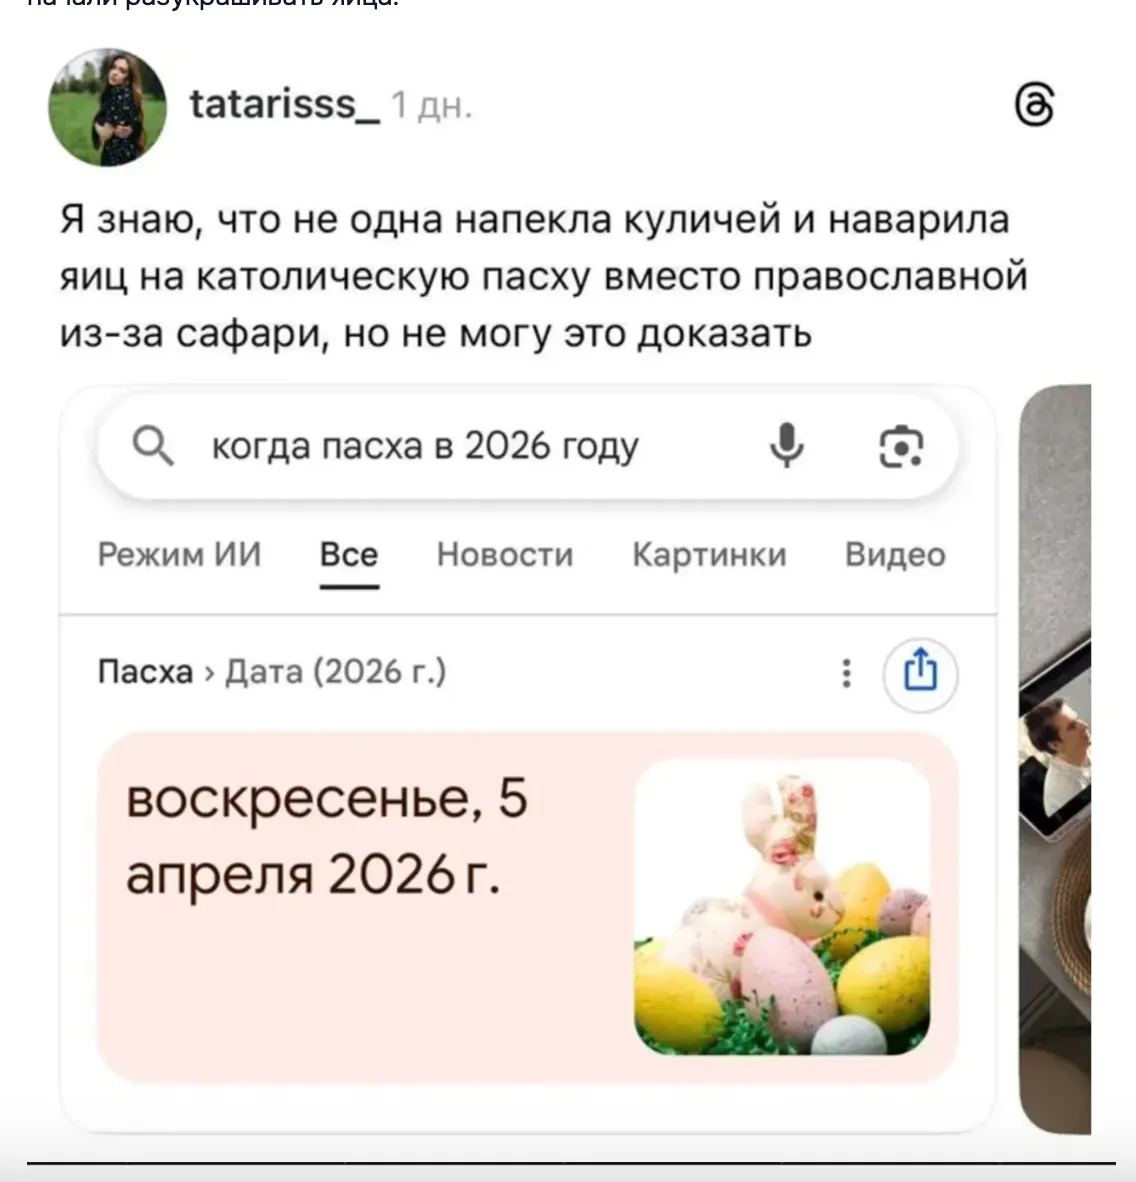Switch to the Видео tab

[x=895, y=555]
